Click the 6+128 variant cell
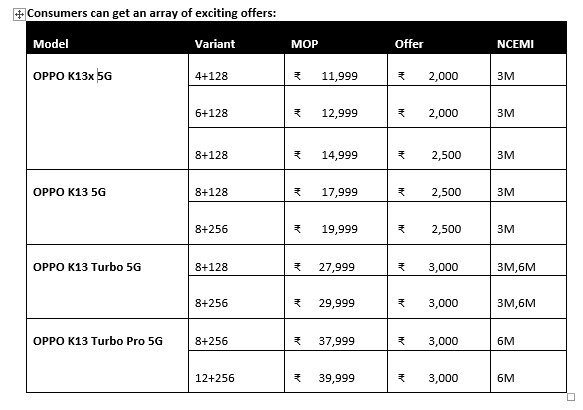The height and width of the screenshot is (410, 583). pos(236,107)
